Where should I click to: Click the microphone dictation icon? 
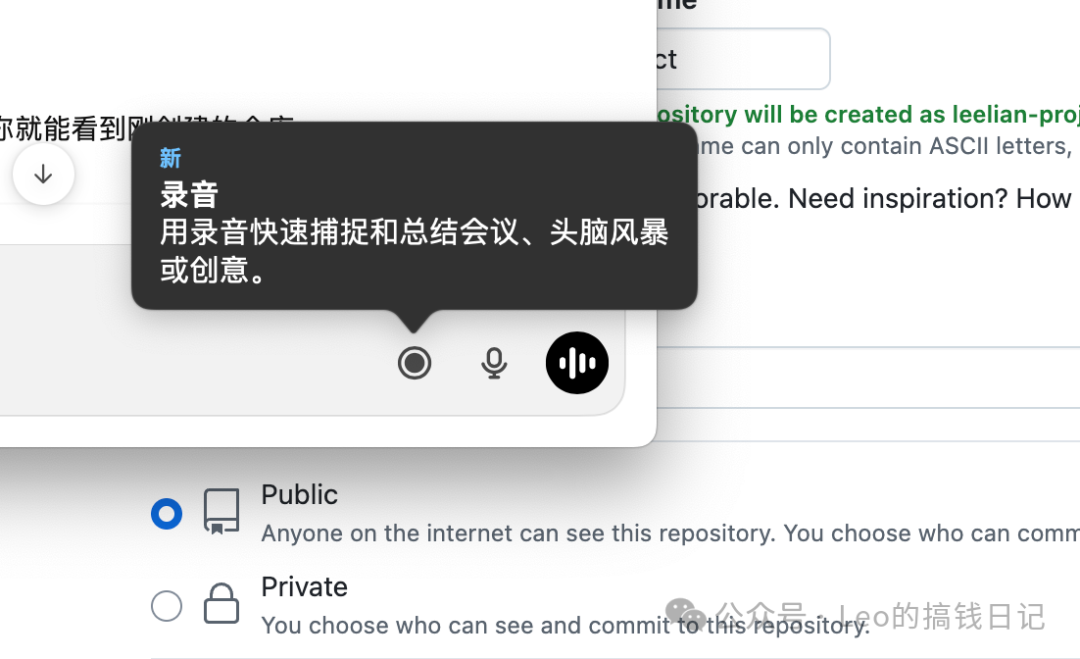click(x=494, y=363)
